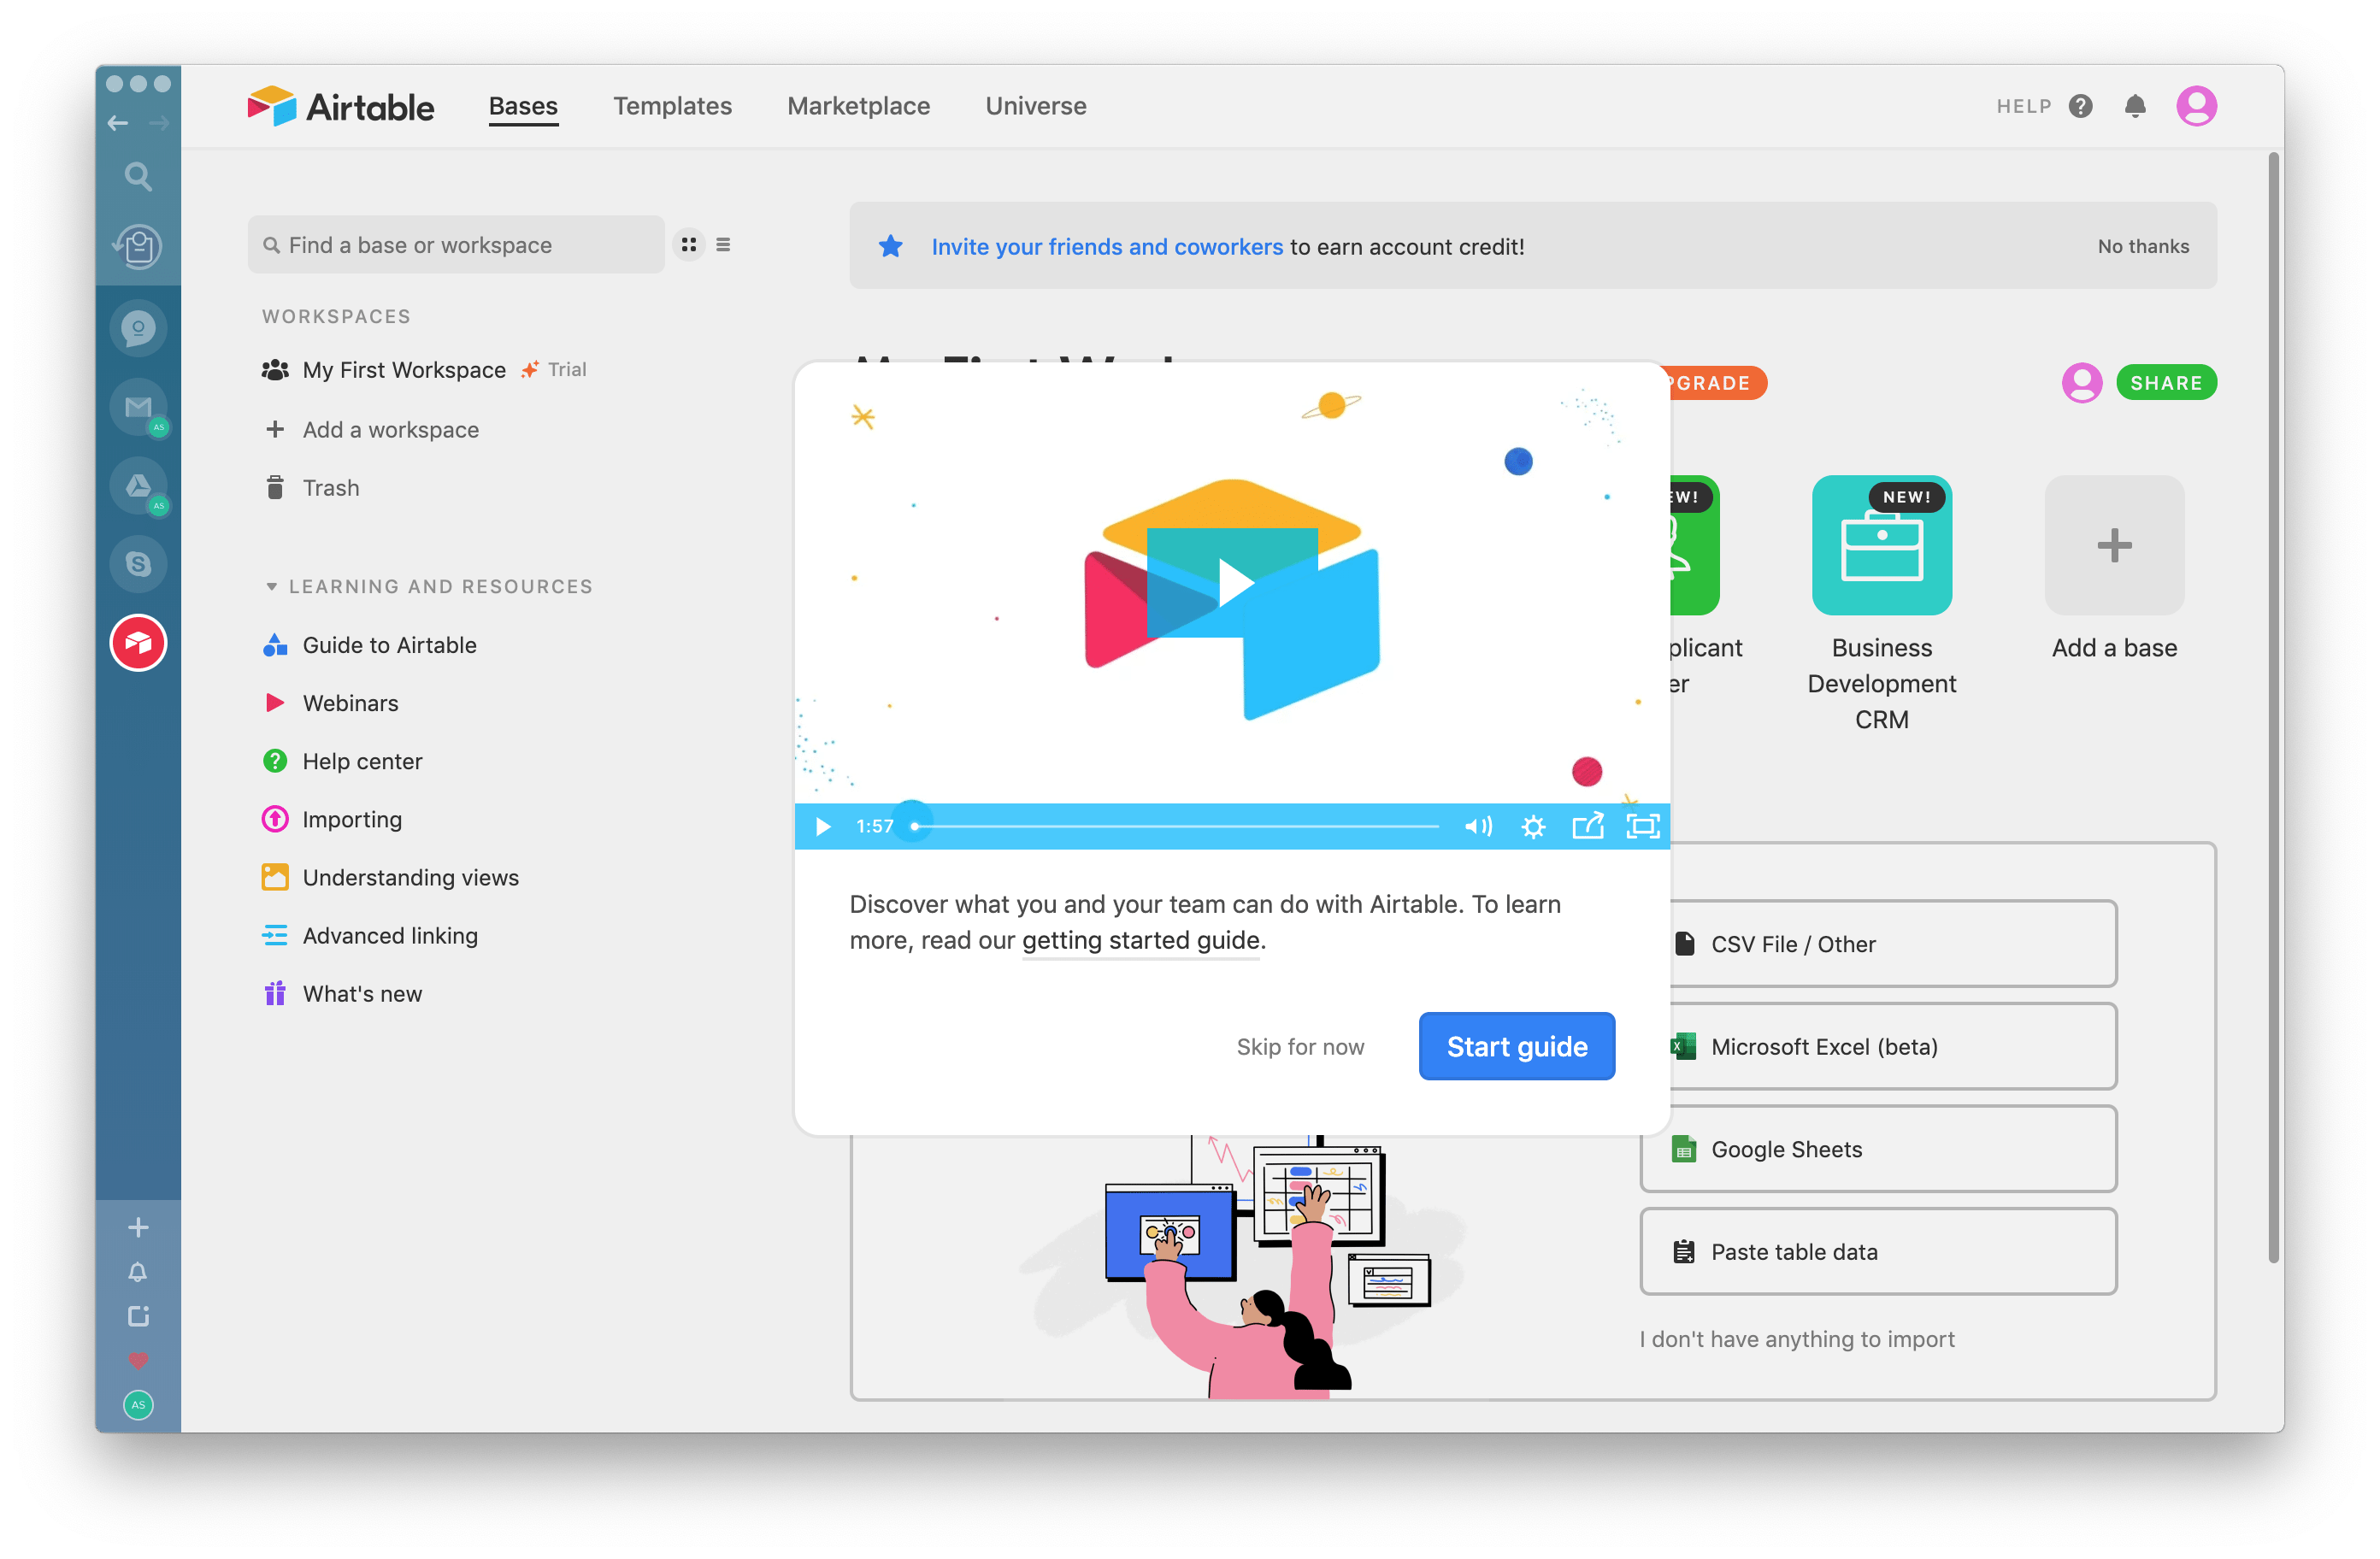Open the Trash
The image size is (2380, 1559).
tap(330, 488)
